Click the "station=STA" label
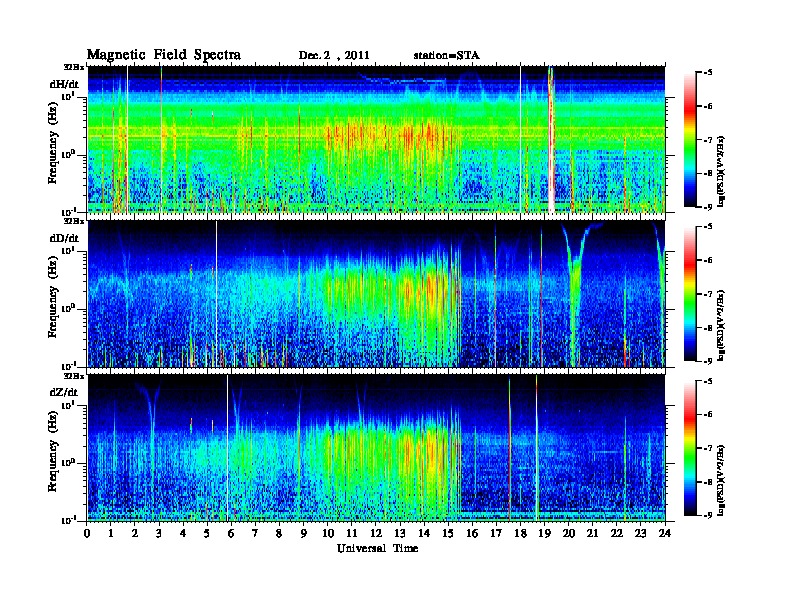Viewport: 792px width, 612px height. point(446,55)
